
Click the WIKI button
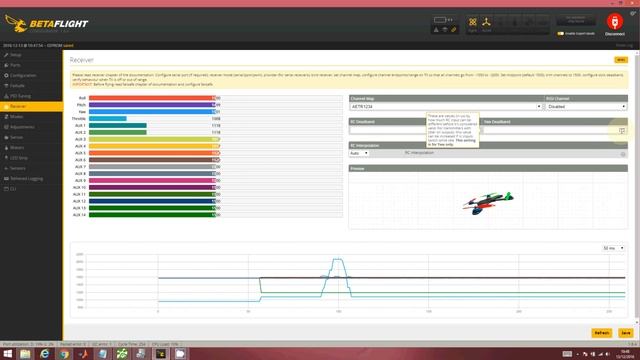tap(621, 60)
